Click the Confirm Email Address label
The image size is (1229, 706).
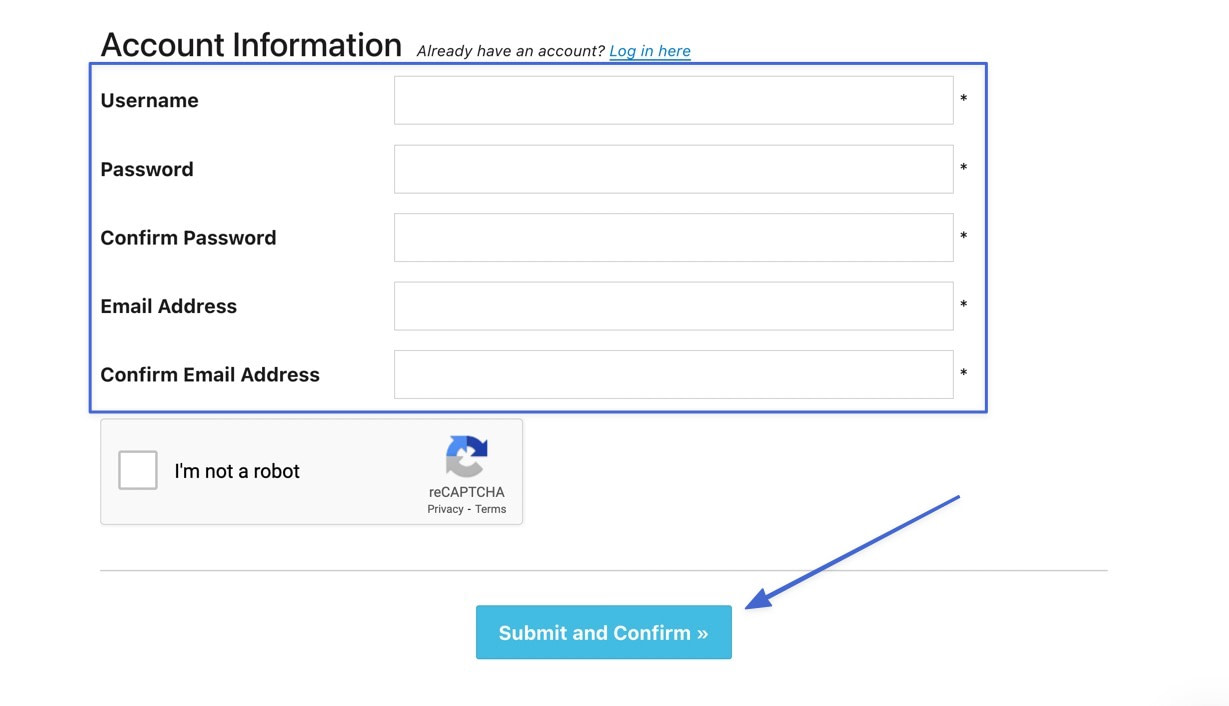coord(210,375)
